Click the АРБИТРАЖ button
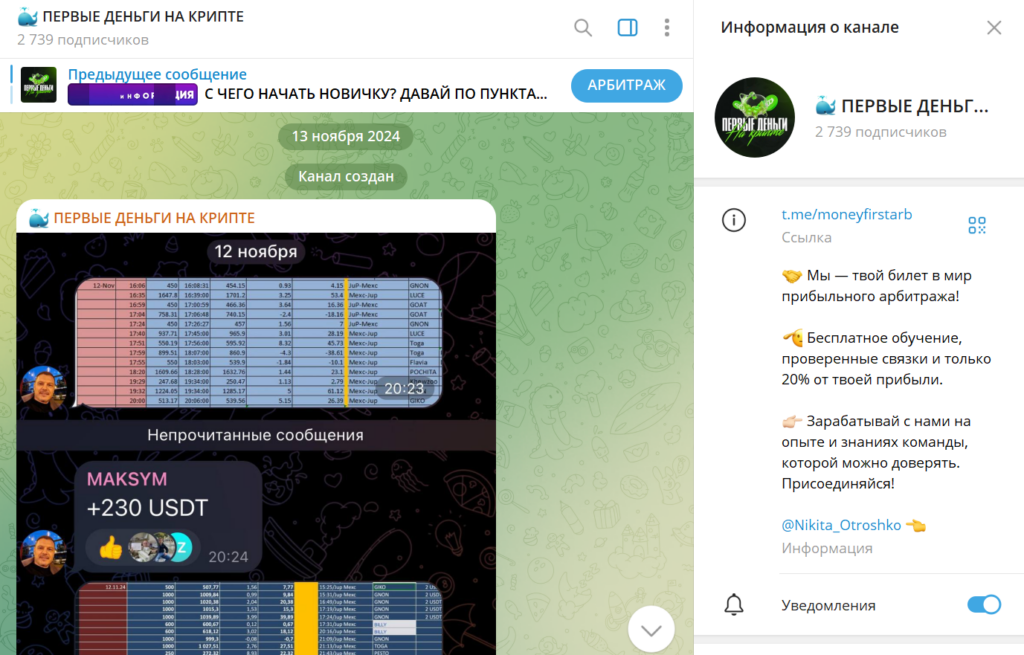 (x=626, y=86)
